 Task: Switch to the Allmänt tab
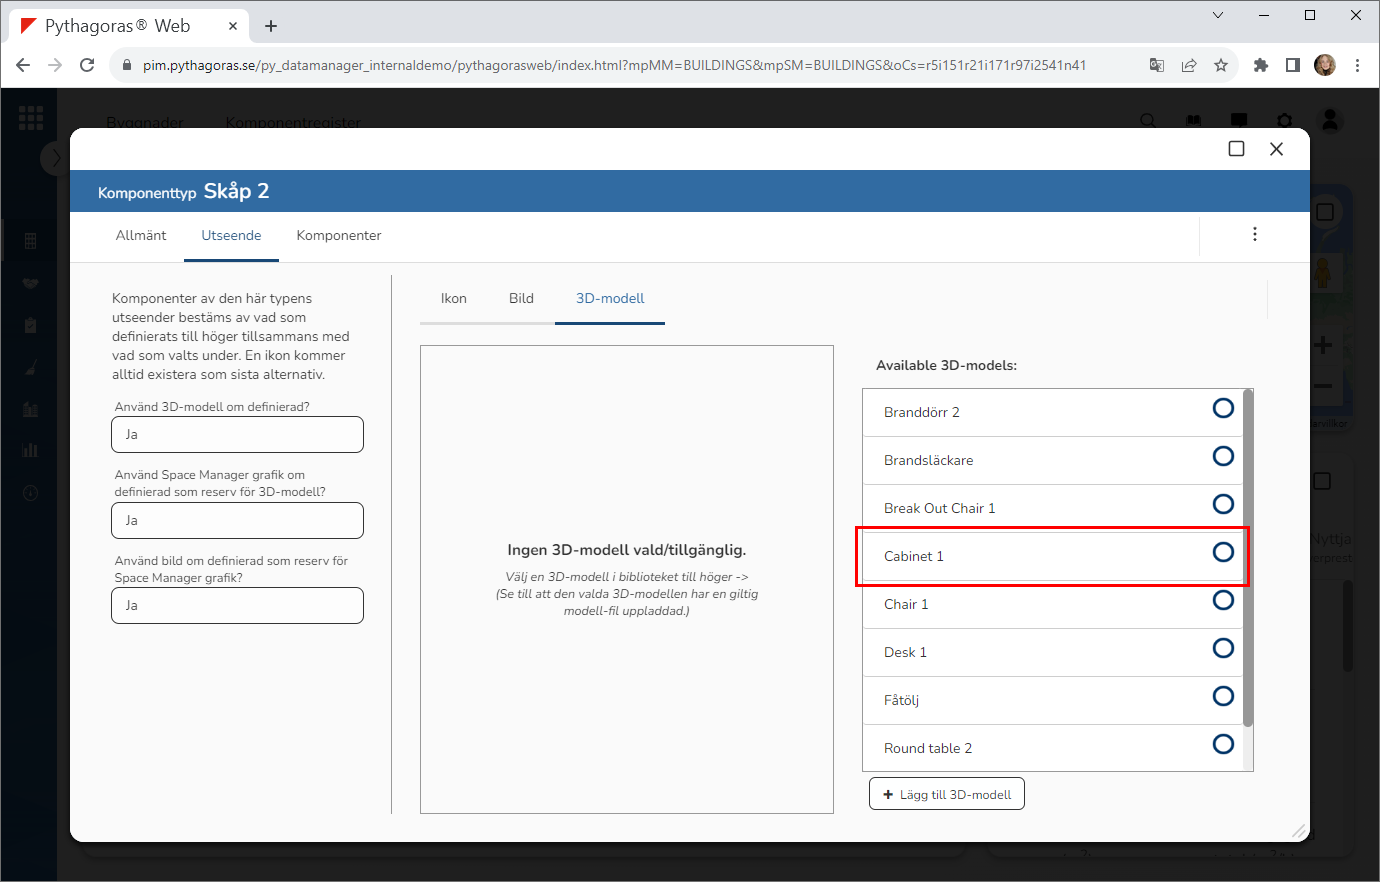pos(141,235)
